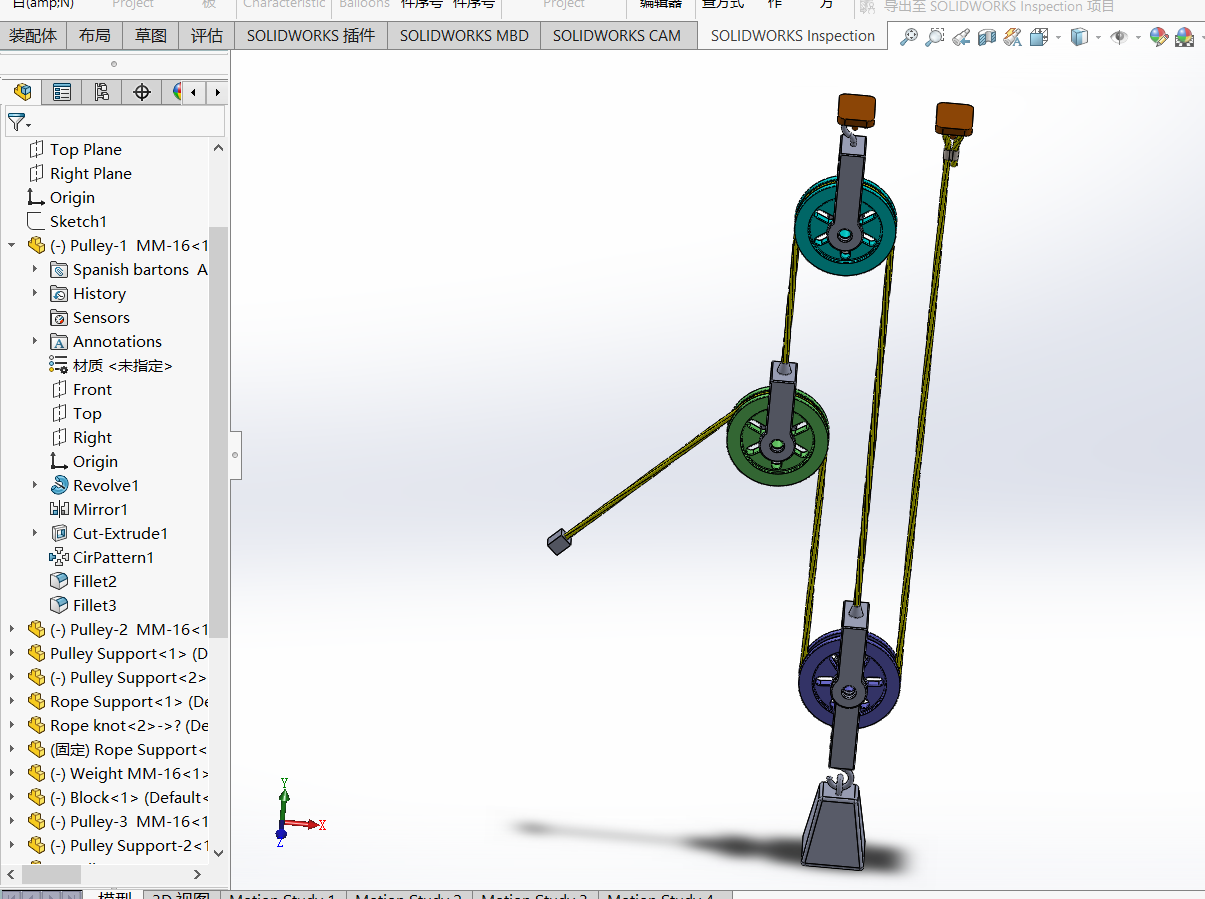Click the Previous View icon
Viewport: 1205px width, 899px height.
point(960,37)
